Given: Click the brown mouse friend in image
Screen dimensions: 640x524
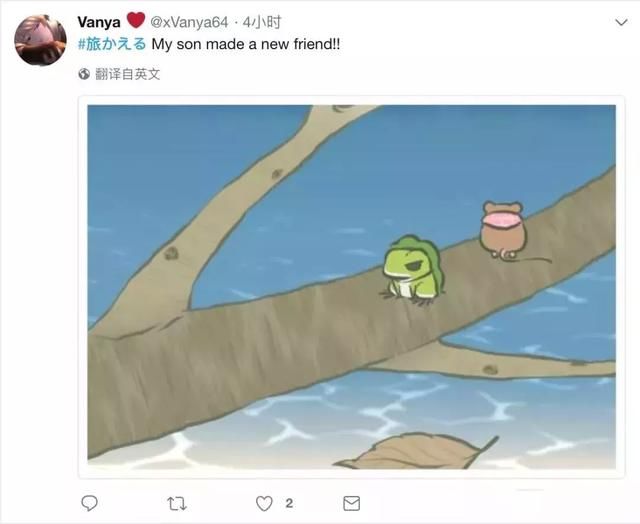Looking at the screenshot, I should [503, 230].
